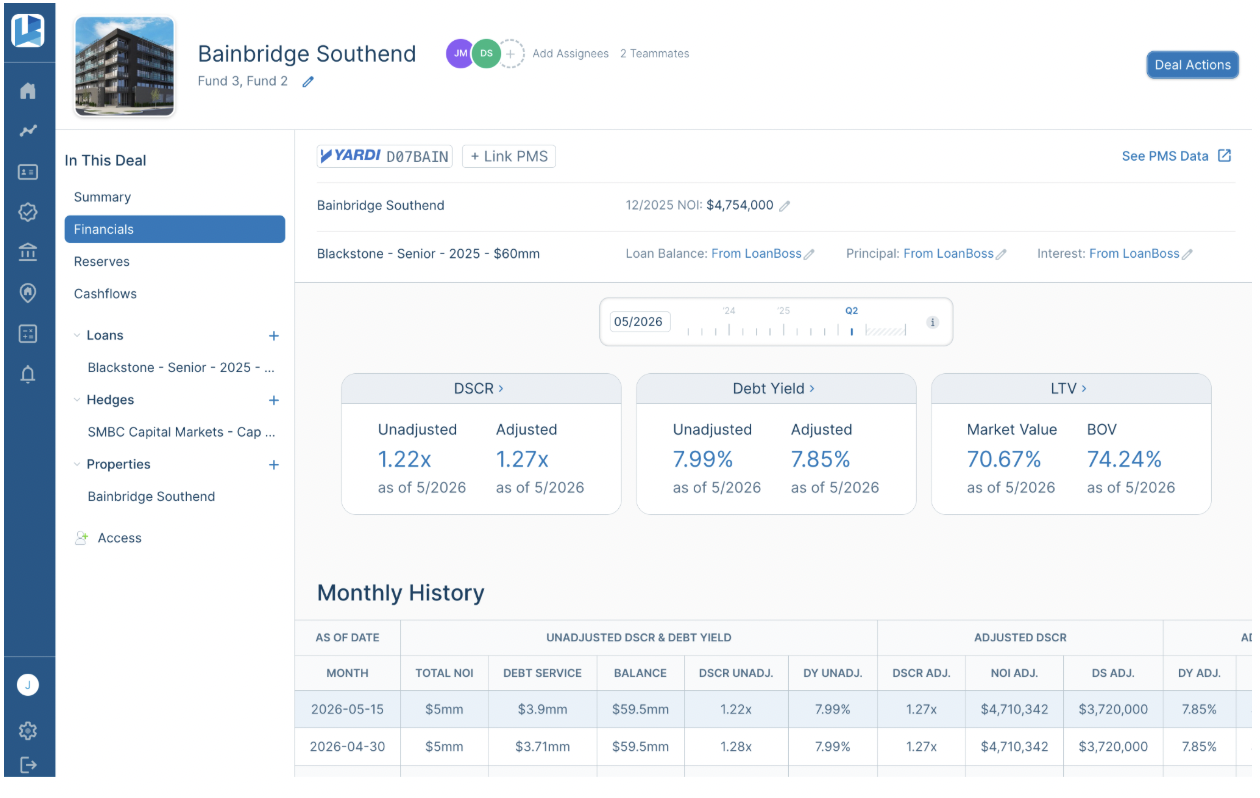Click Add Assignees text
The height and width of the screenshot is (798, 1260).
pos(570,54)
